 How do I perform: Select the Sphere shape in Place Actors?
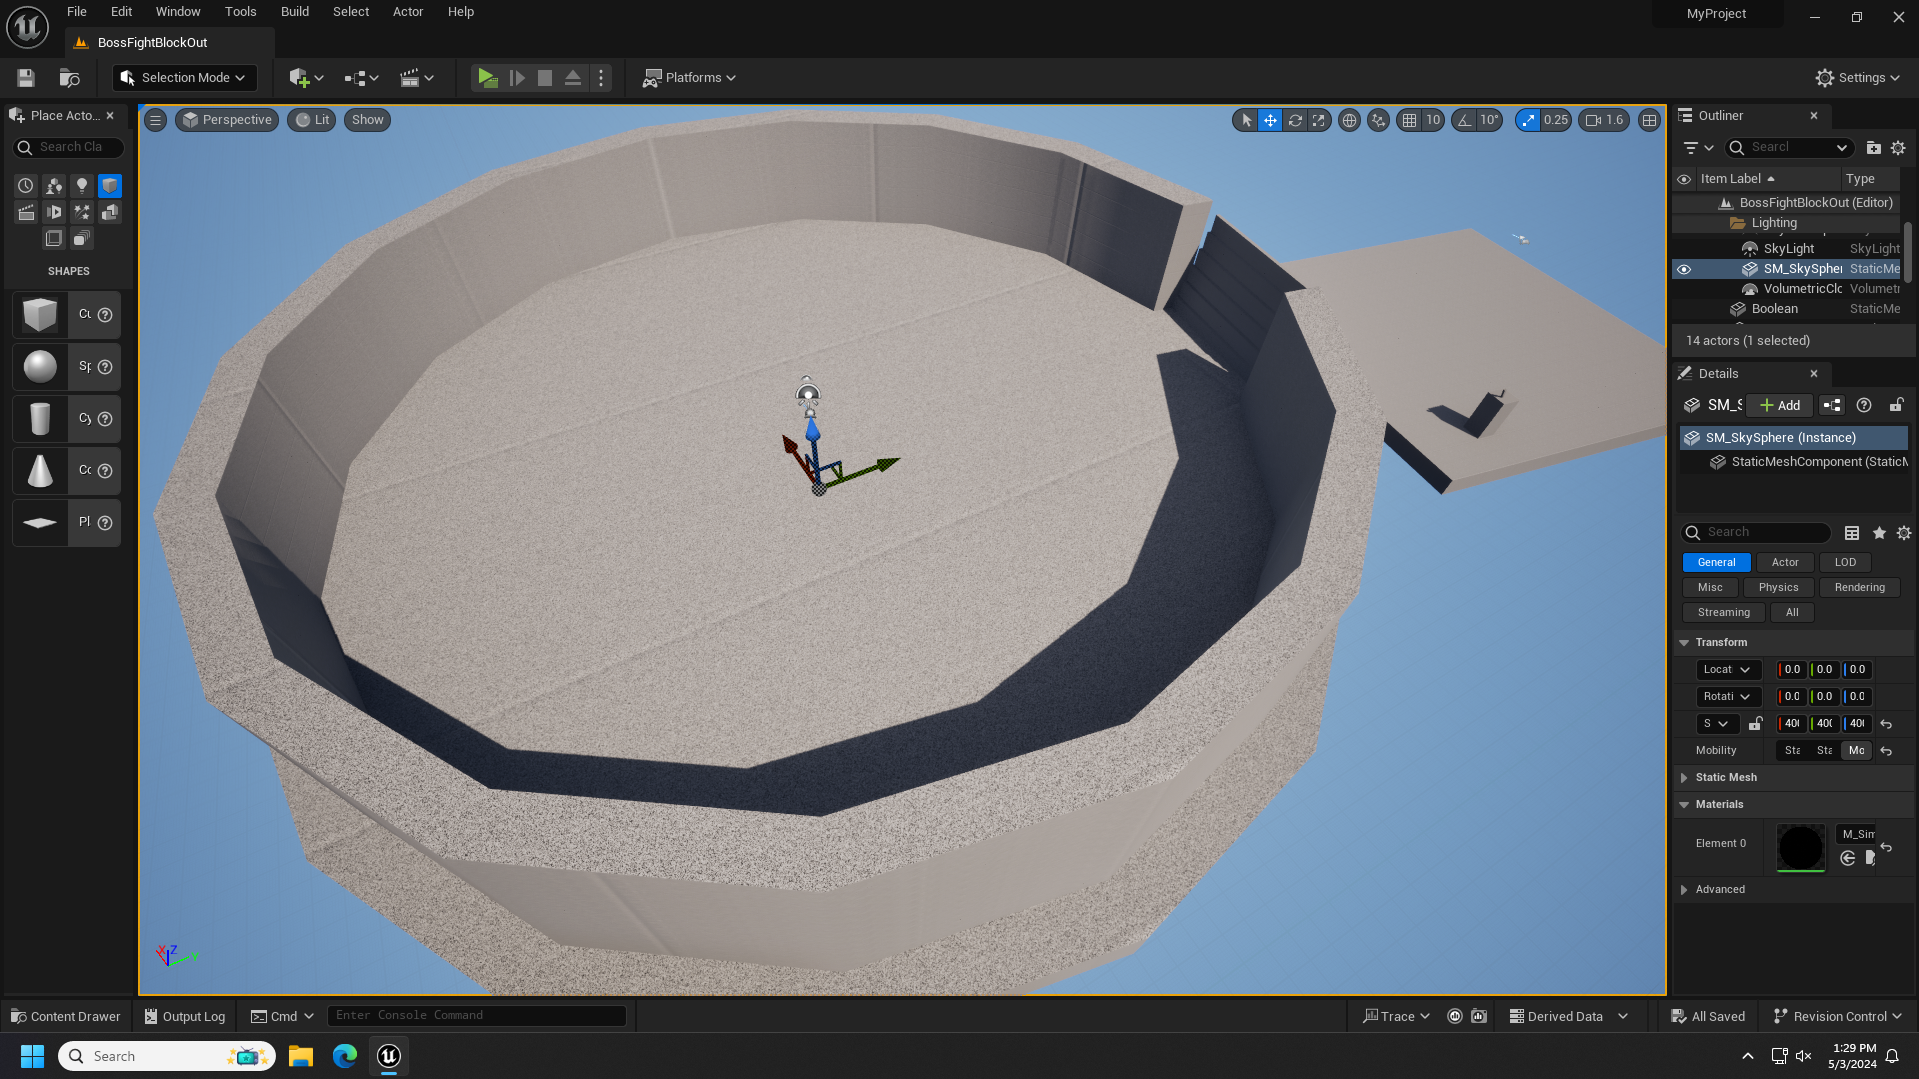click(40, 367)
